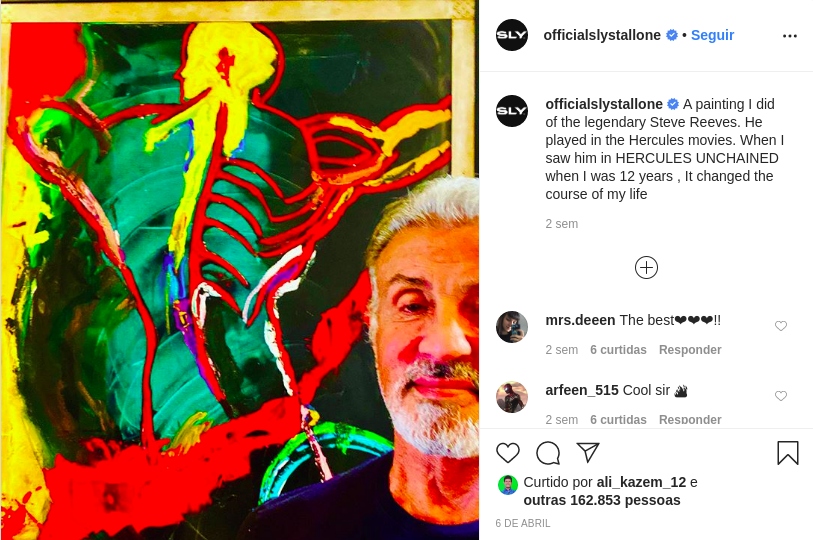Reply to arfeen_515's comment
Screen dimensions: 813x540
coord(690,420)
